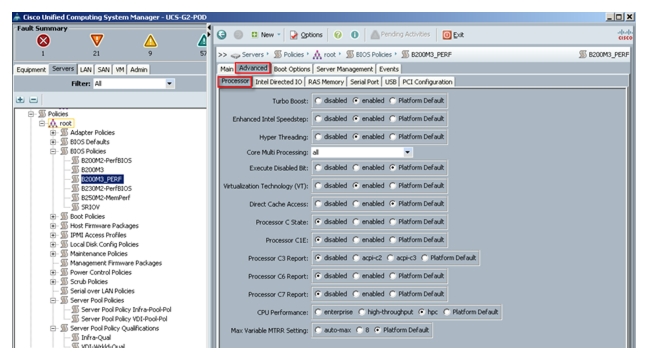Set Processor C State to enabled
This screenshot has width=649, height=361.
[356, 222]
